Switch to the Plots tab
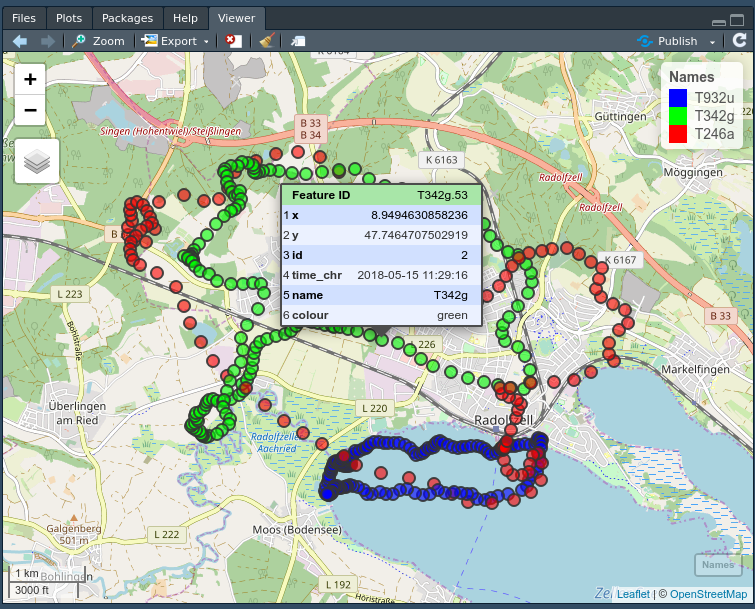Viewport: 755px width, 609px height. click(69, 18)
